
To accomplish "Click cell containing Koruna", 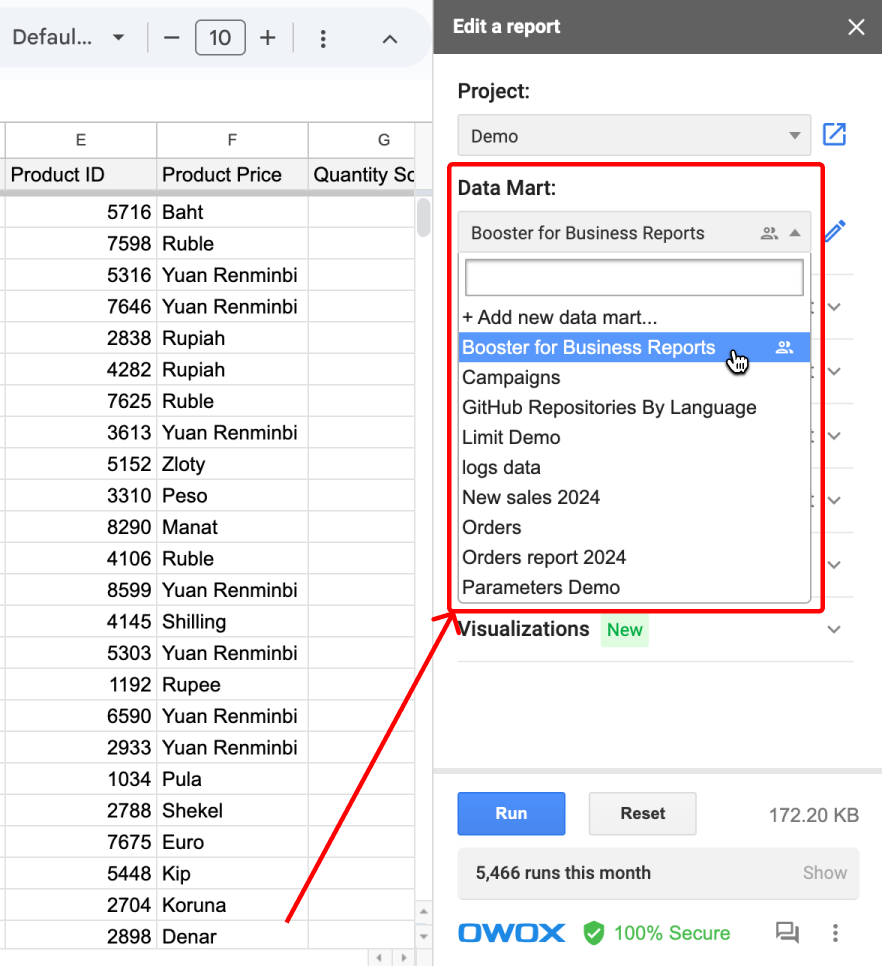I will tap(232, 905).
